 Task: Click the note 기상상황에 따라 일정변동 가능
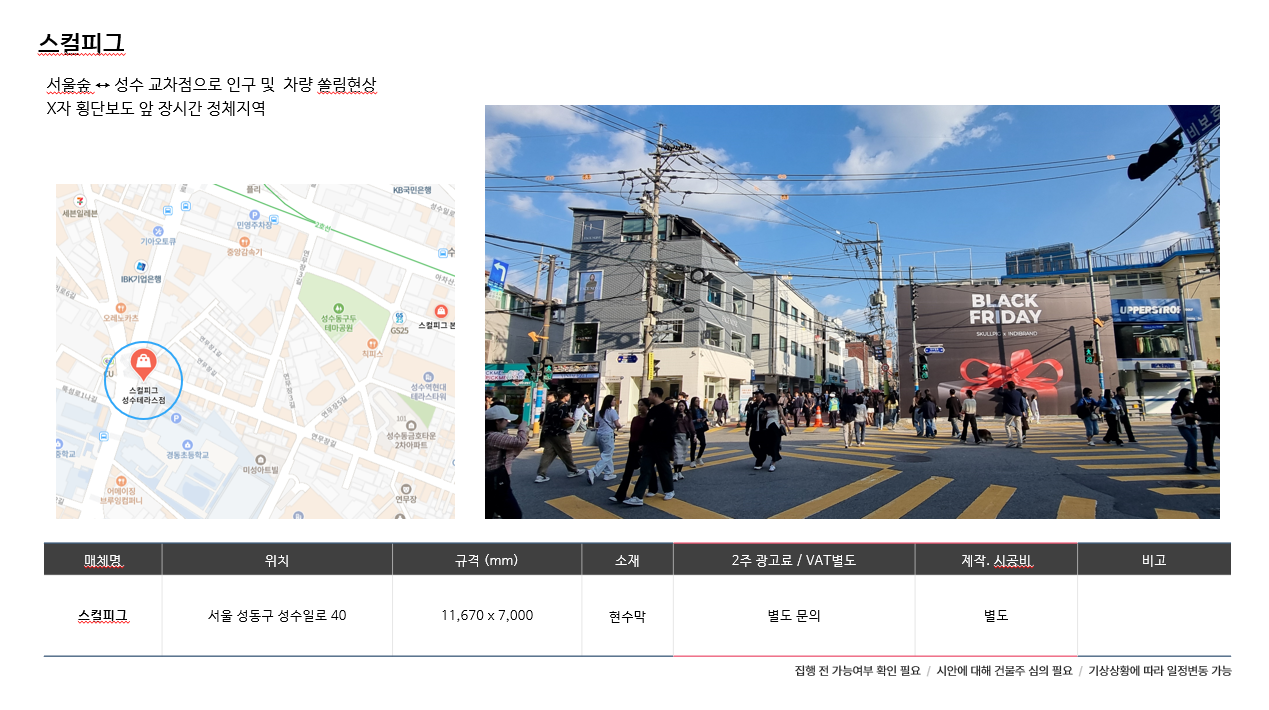point(1160,671)
